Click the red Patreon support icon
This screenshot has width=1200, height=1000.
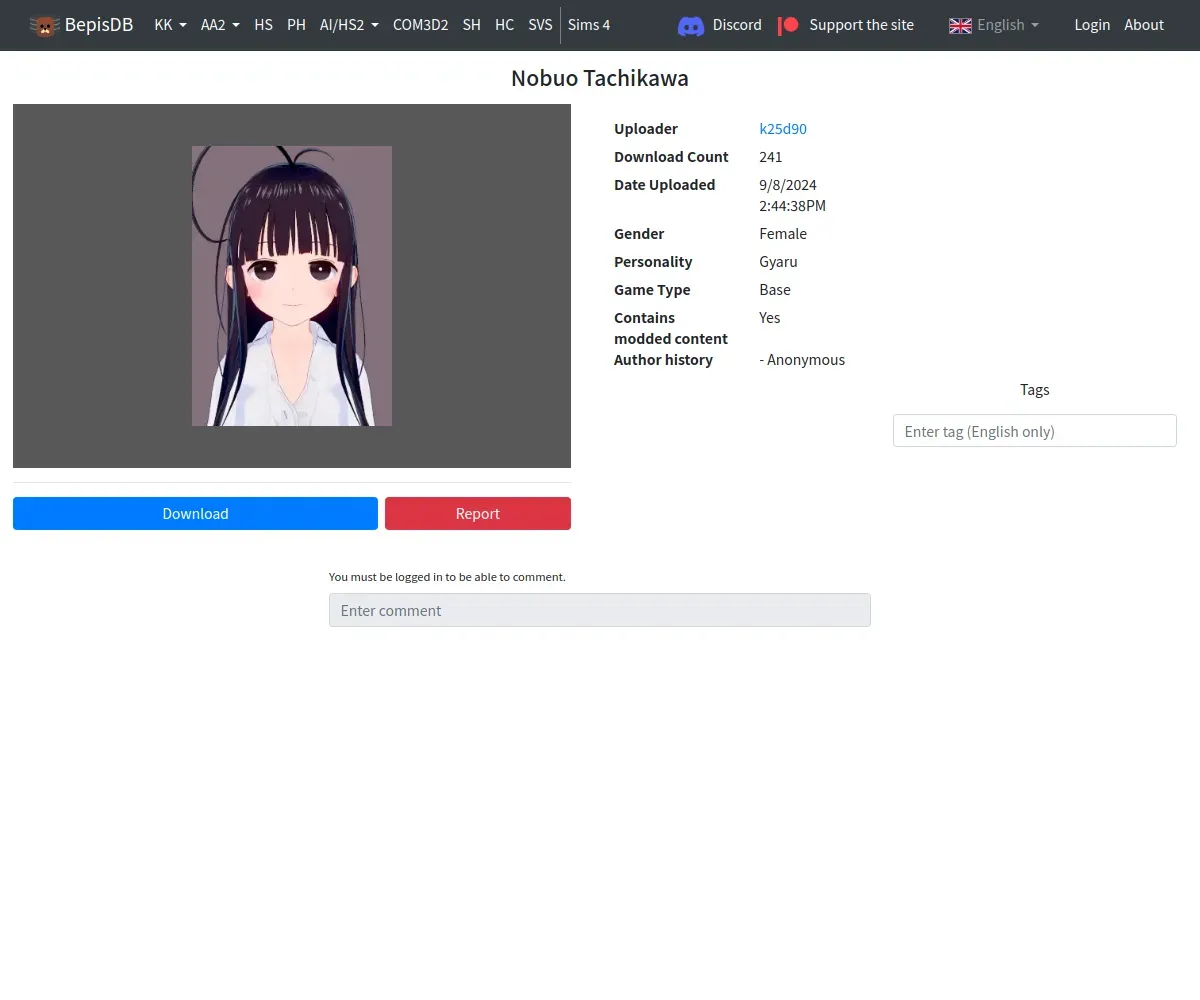(789, 25)
